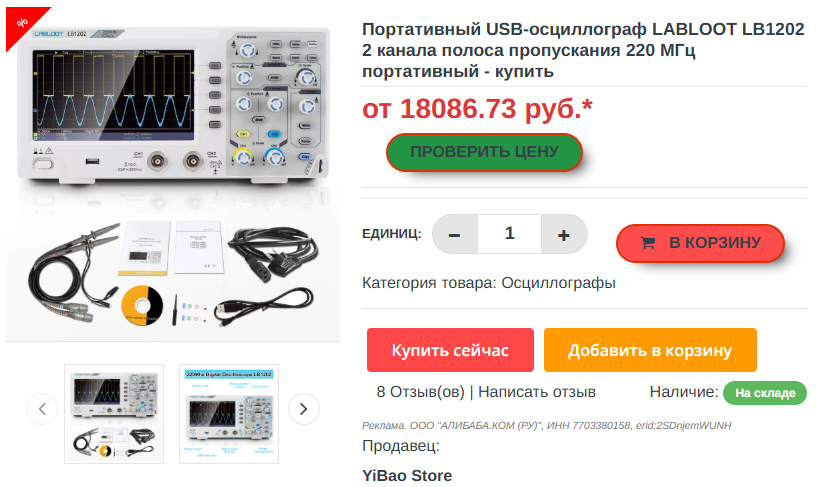Click the price от 18086.73 руб.
825x487 pixels.
(477, 109)
